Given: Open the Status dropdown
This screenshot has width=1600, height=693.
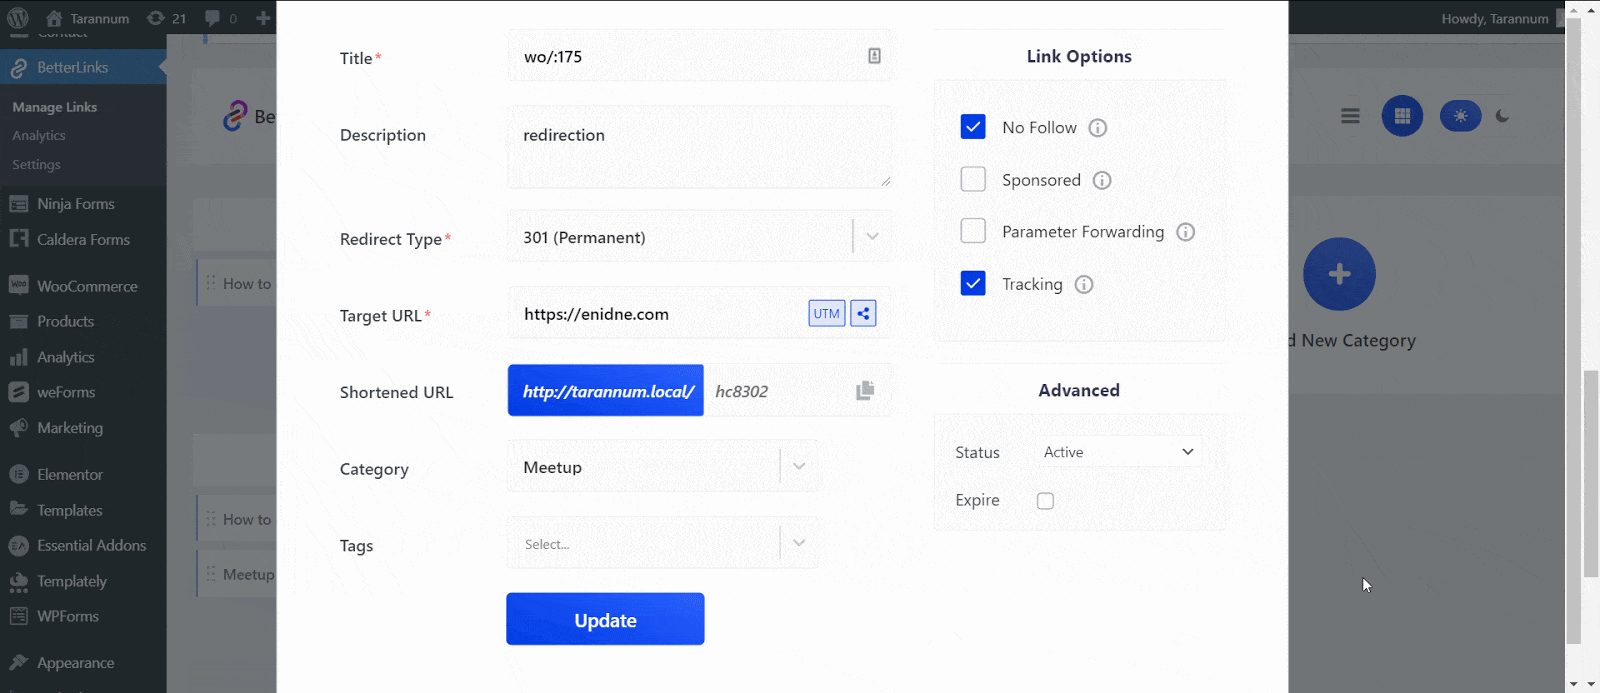Looking at the screenshot, I should [1117, 452].
